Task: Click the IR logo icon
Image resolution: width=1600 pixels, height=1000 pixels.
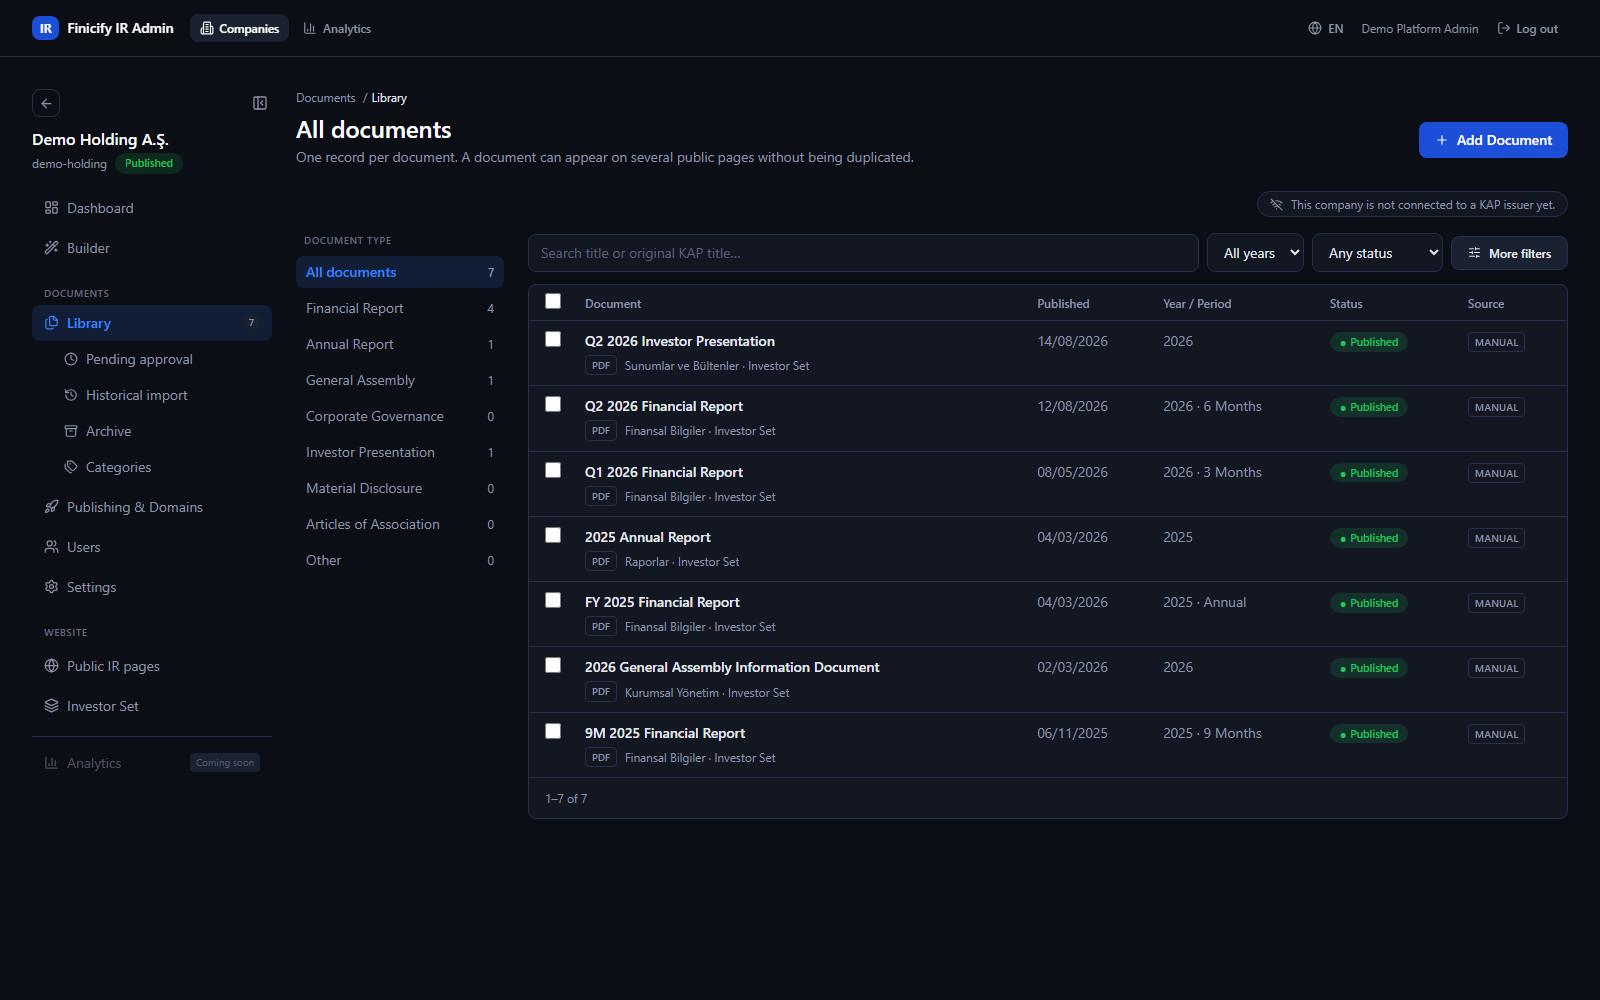Action: (45, 28)
